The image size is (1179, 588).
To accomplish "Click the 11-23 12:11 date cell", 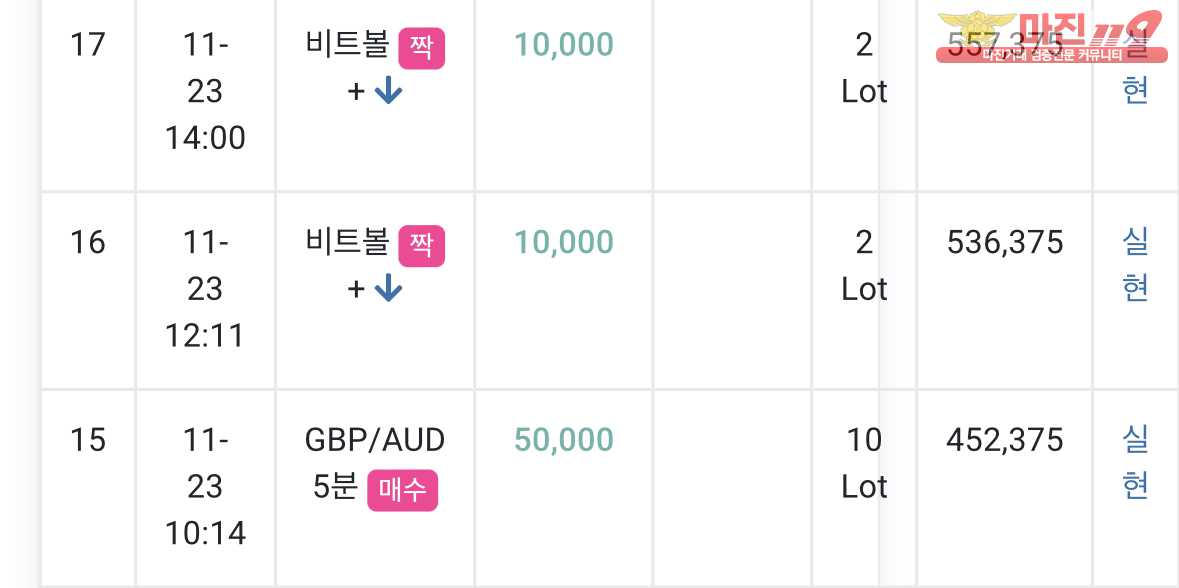I will [x=205, y=288].
